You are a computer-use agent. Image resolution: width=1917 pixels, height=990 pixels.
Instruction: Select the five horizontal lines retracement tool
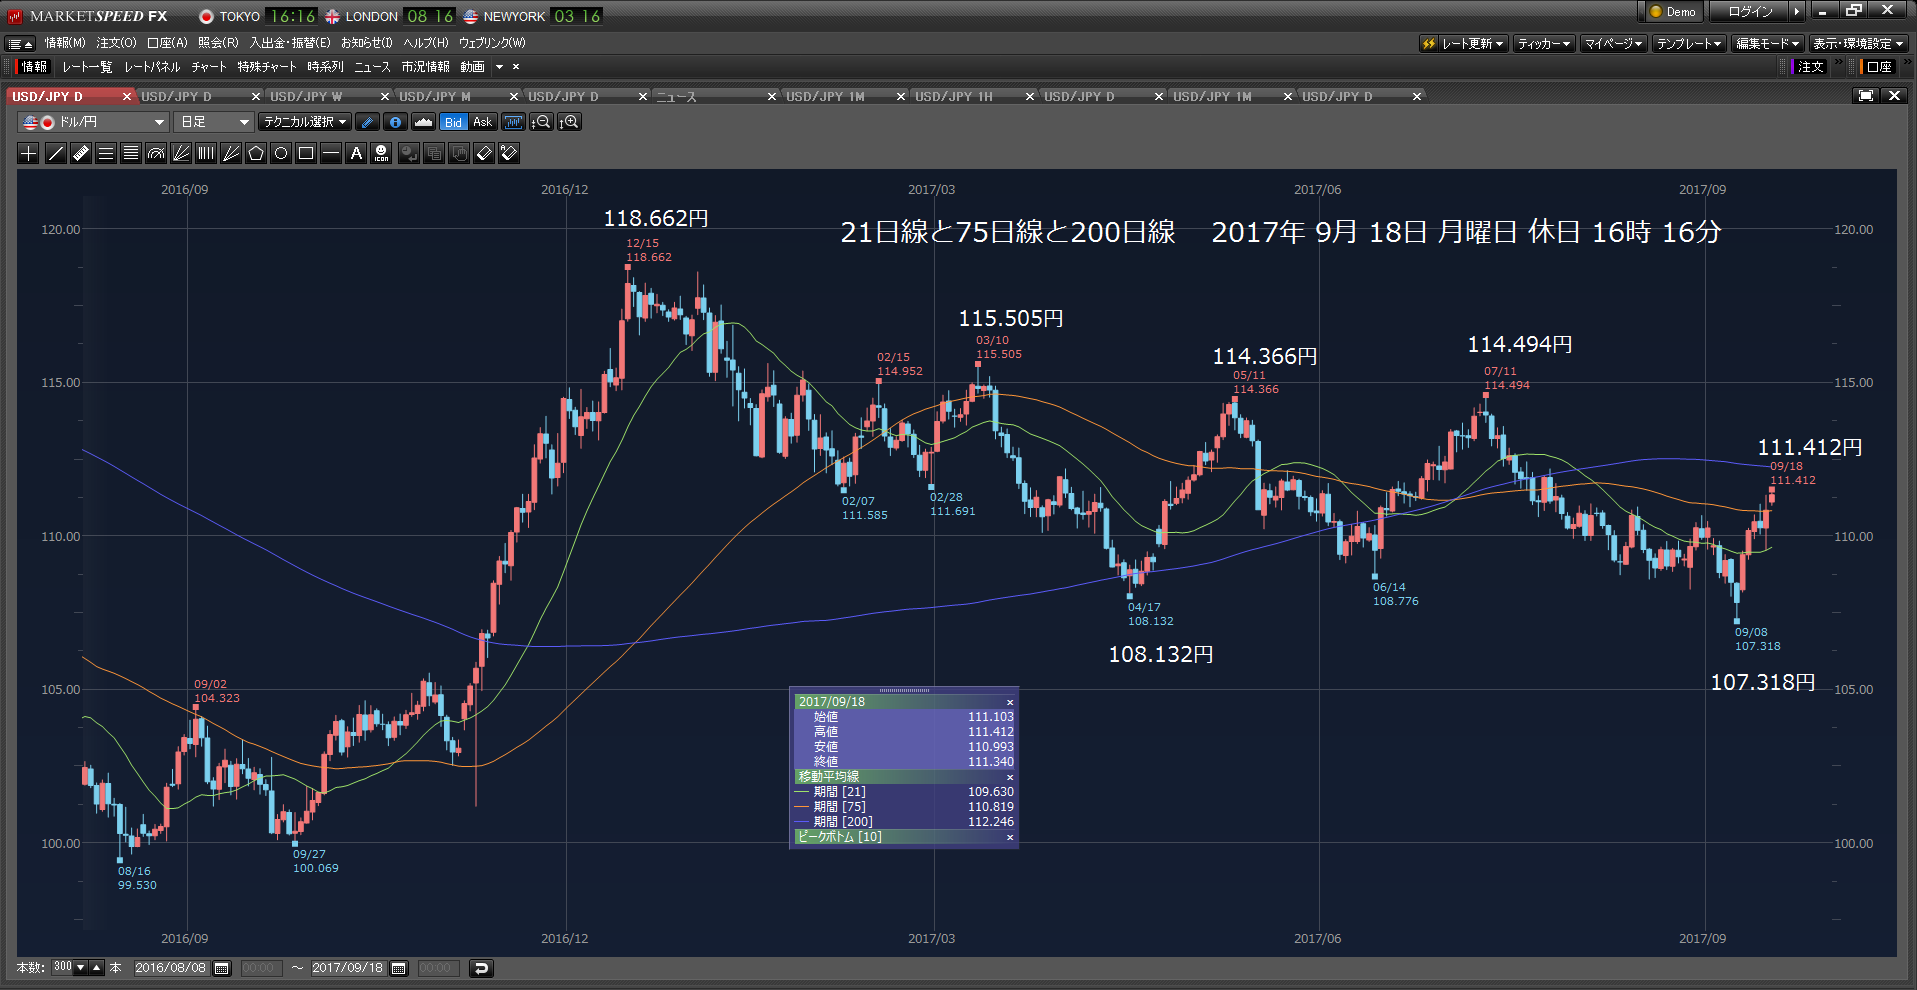click(131, 153)
